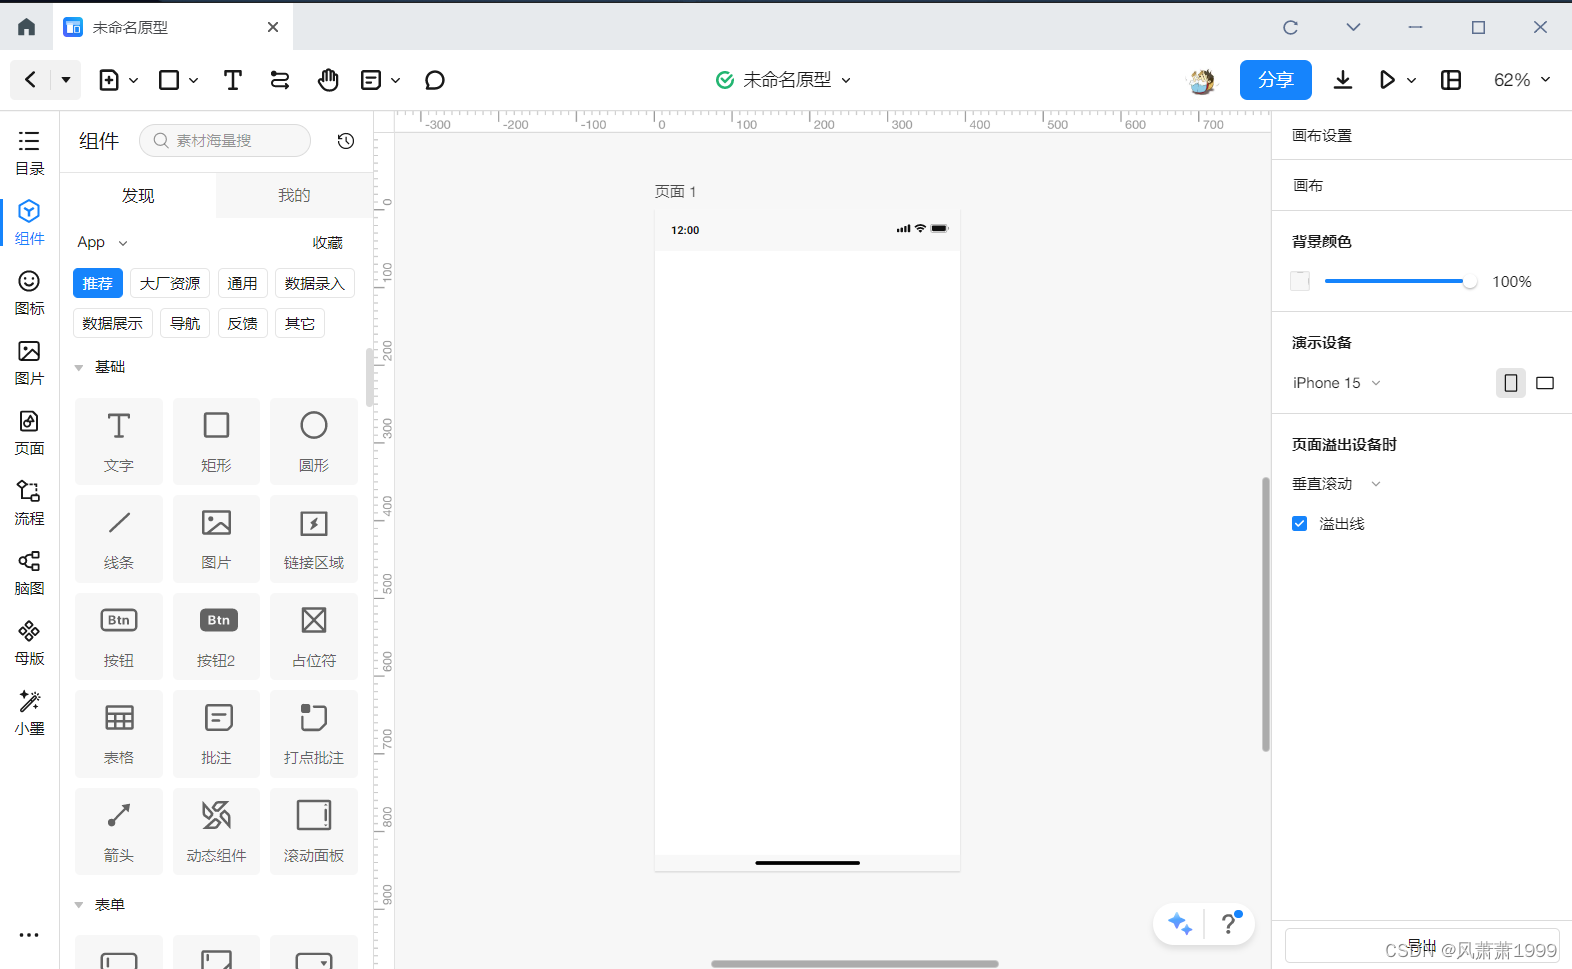Screen dimensions: 1572x969
Task: Open the user avatar profile
Action: (1201, 80)
